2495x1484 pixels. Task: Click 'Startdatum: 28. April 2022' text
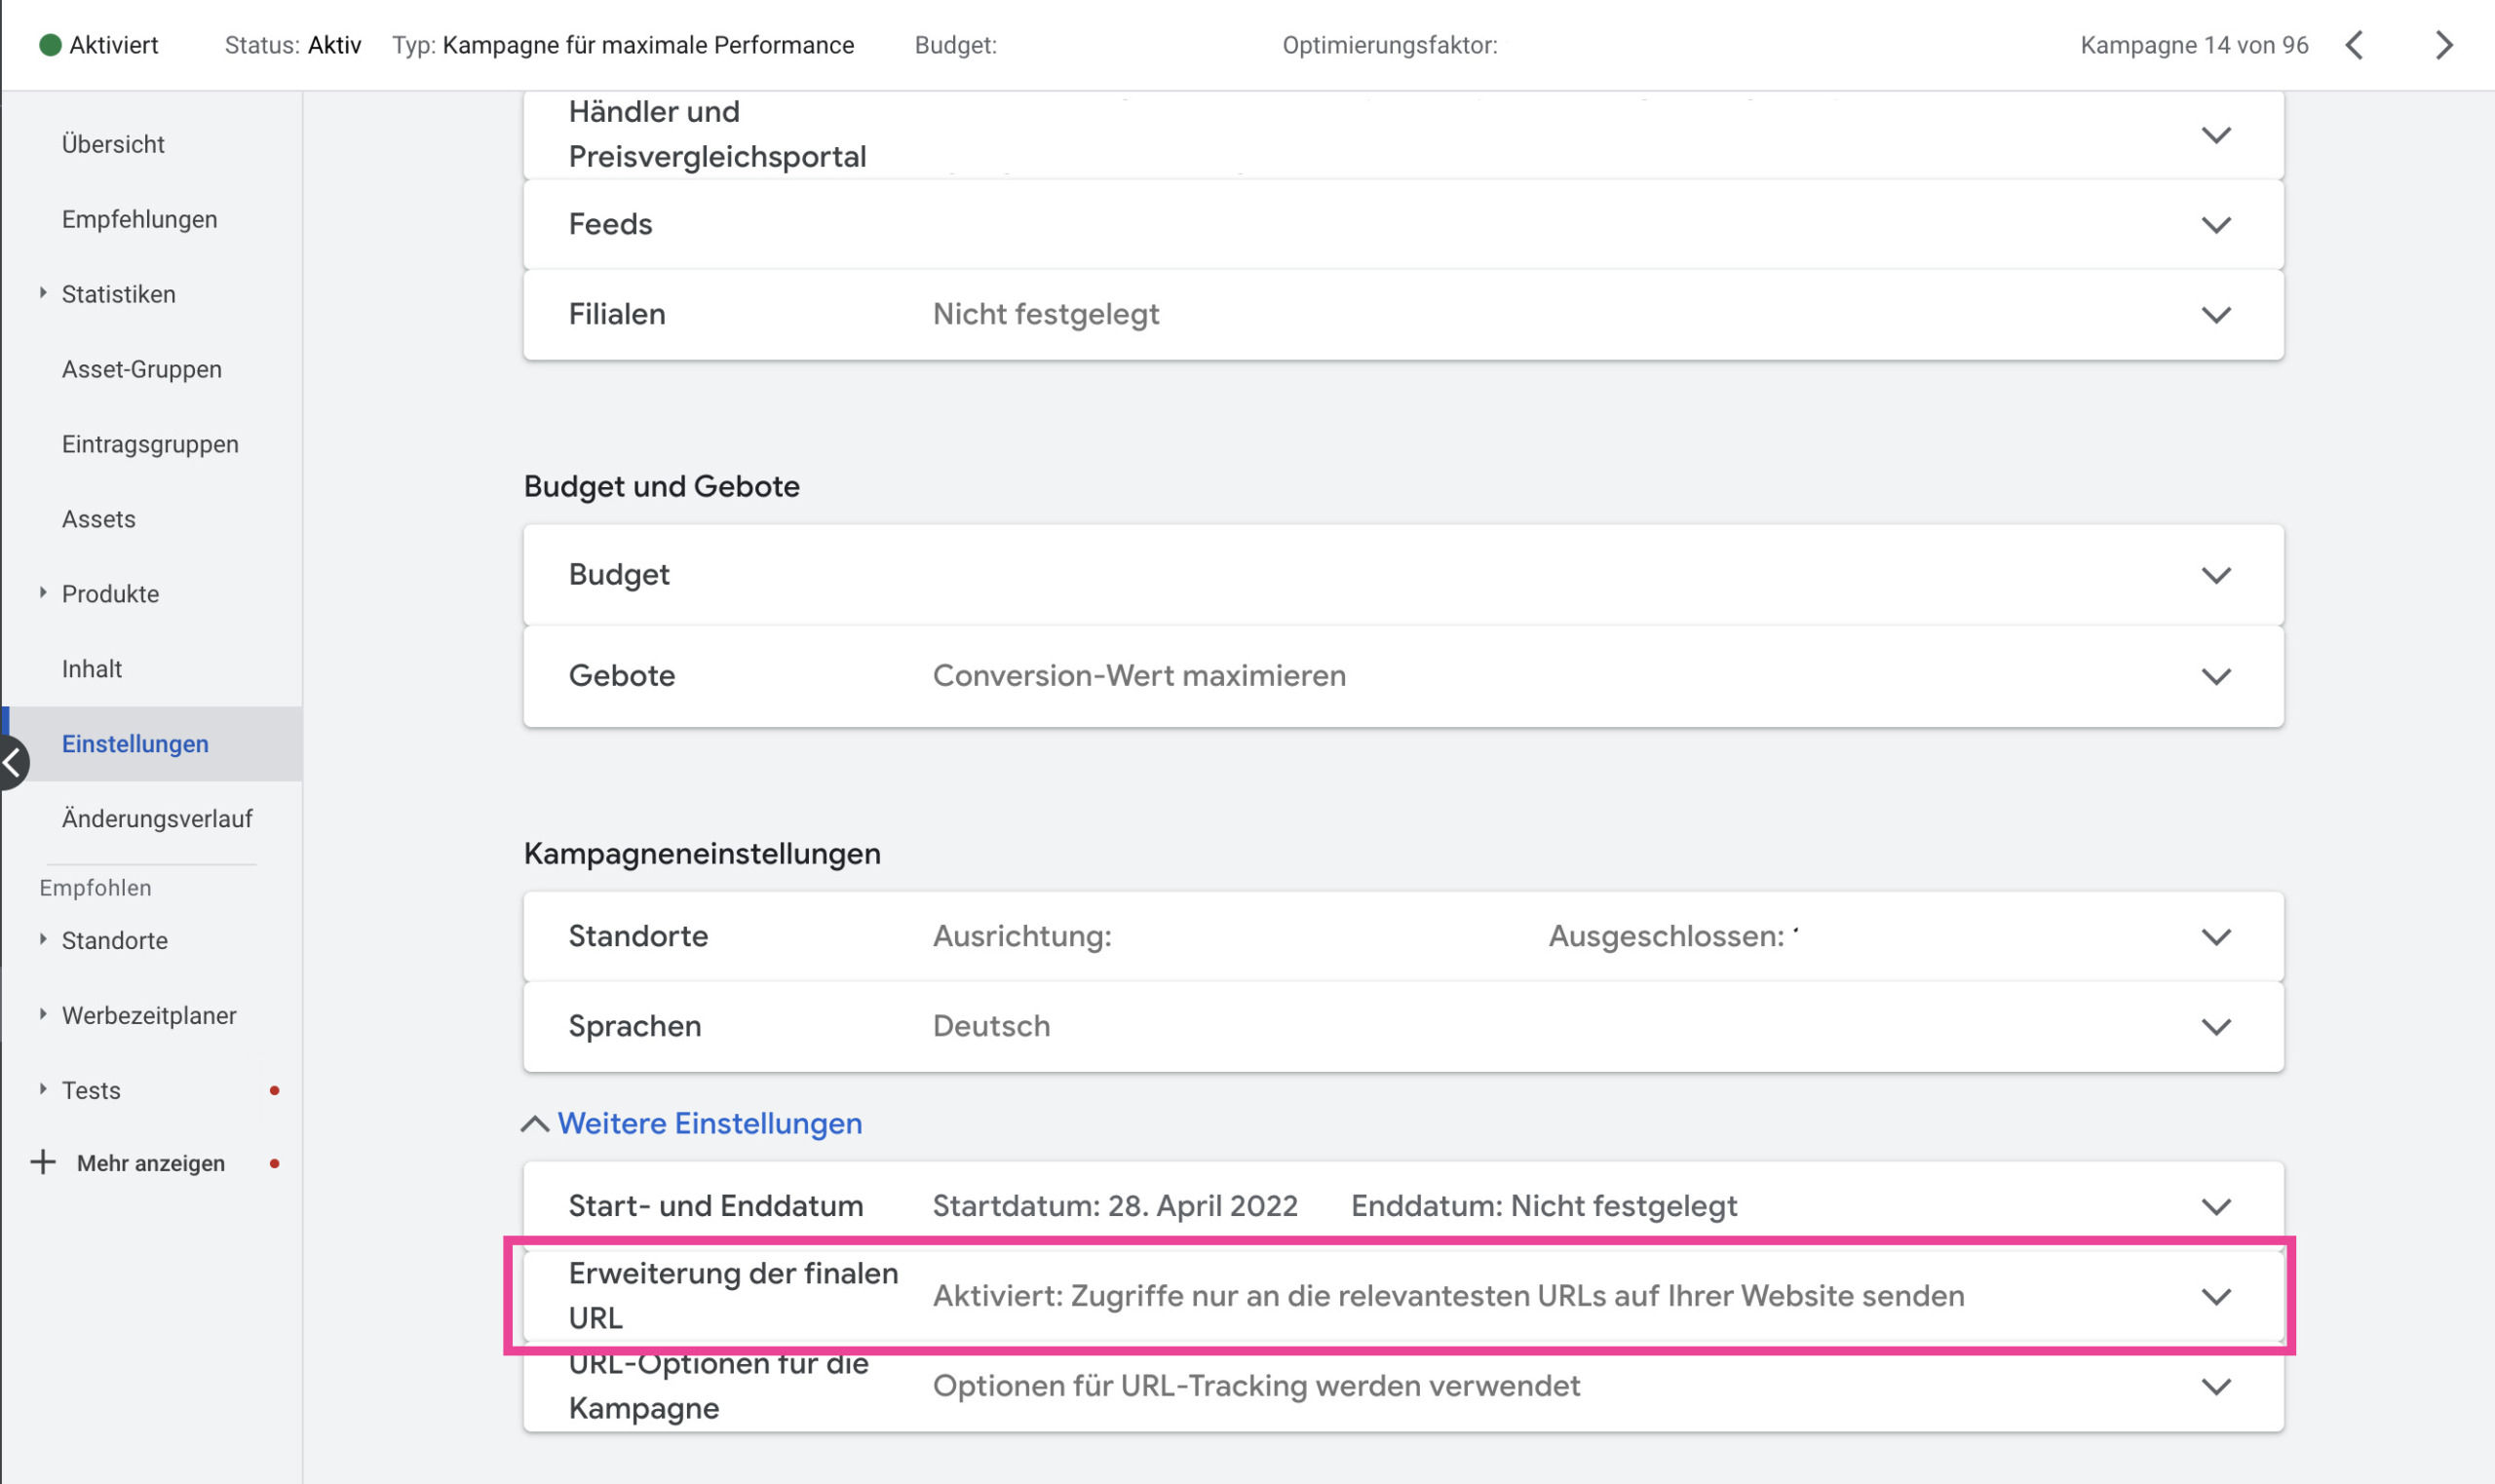pos(1115,1207)
